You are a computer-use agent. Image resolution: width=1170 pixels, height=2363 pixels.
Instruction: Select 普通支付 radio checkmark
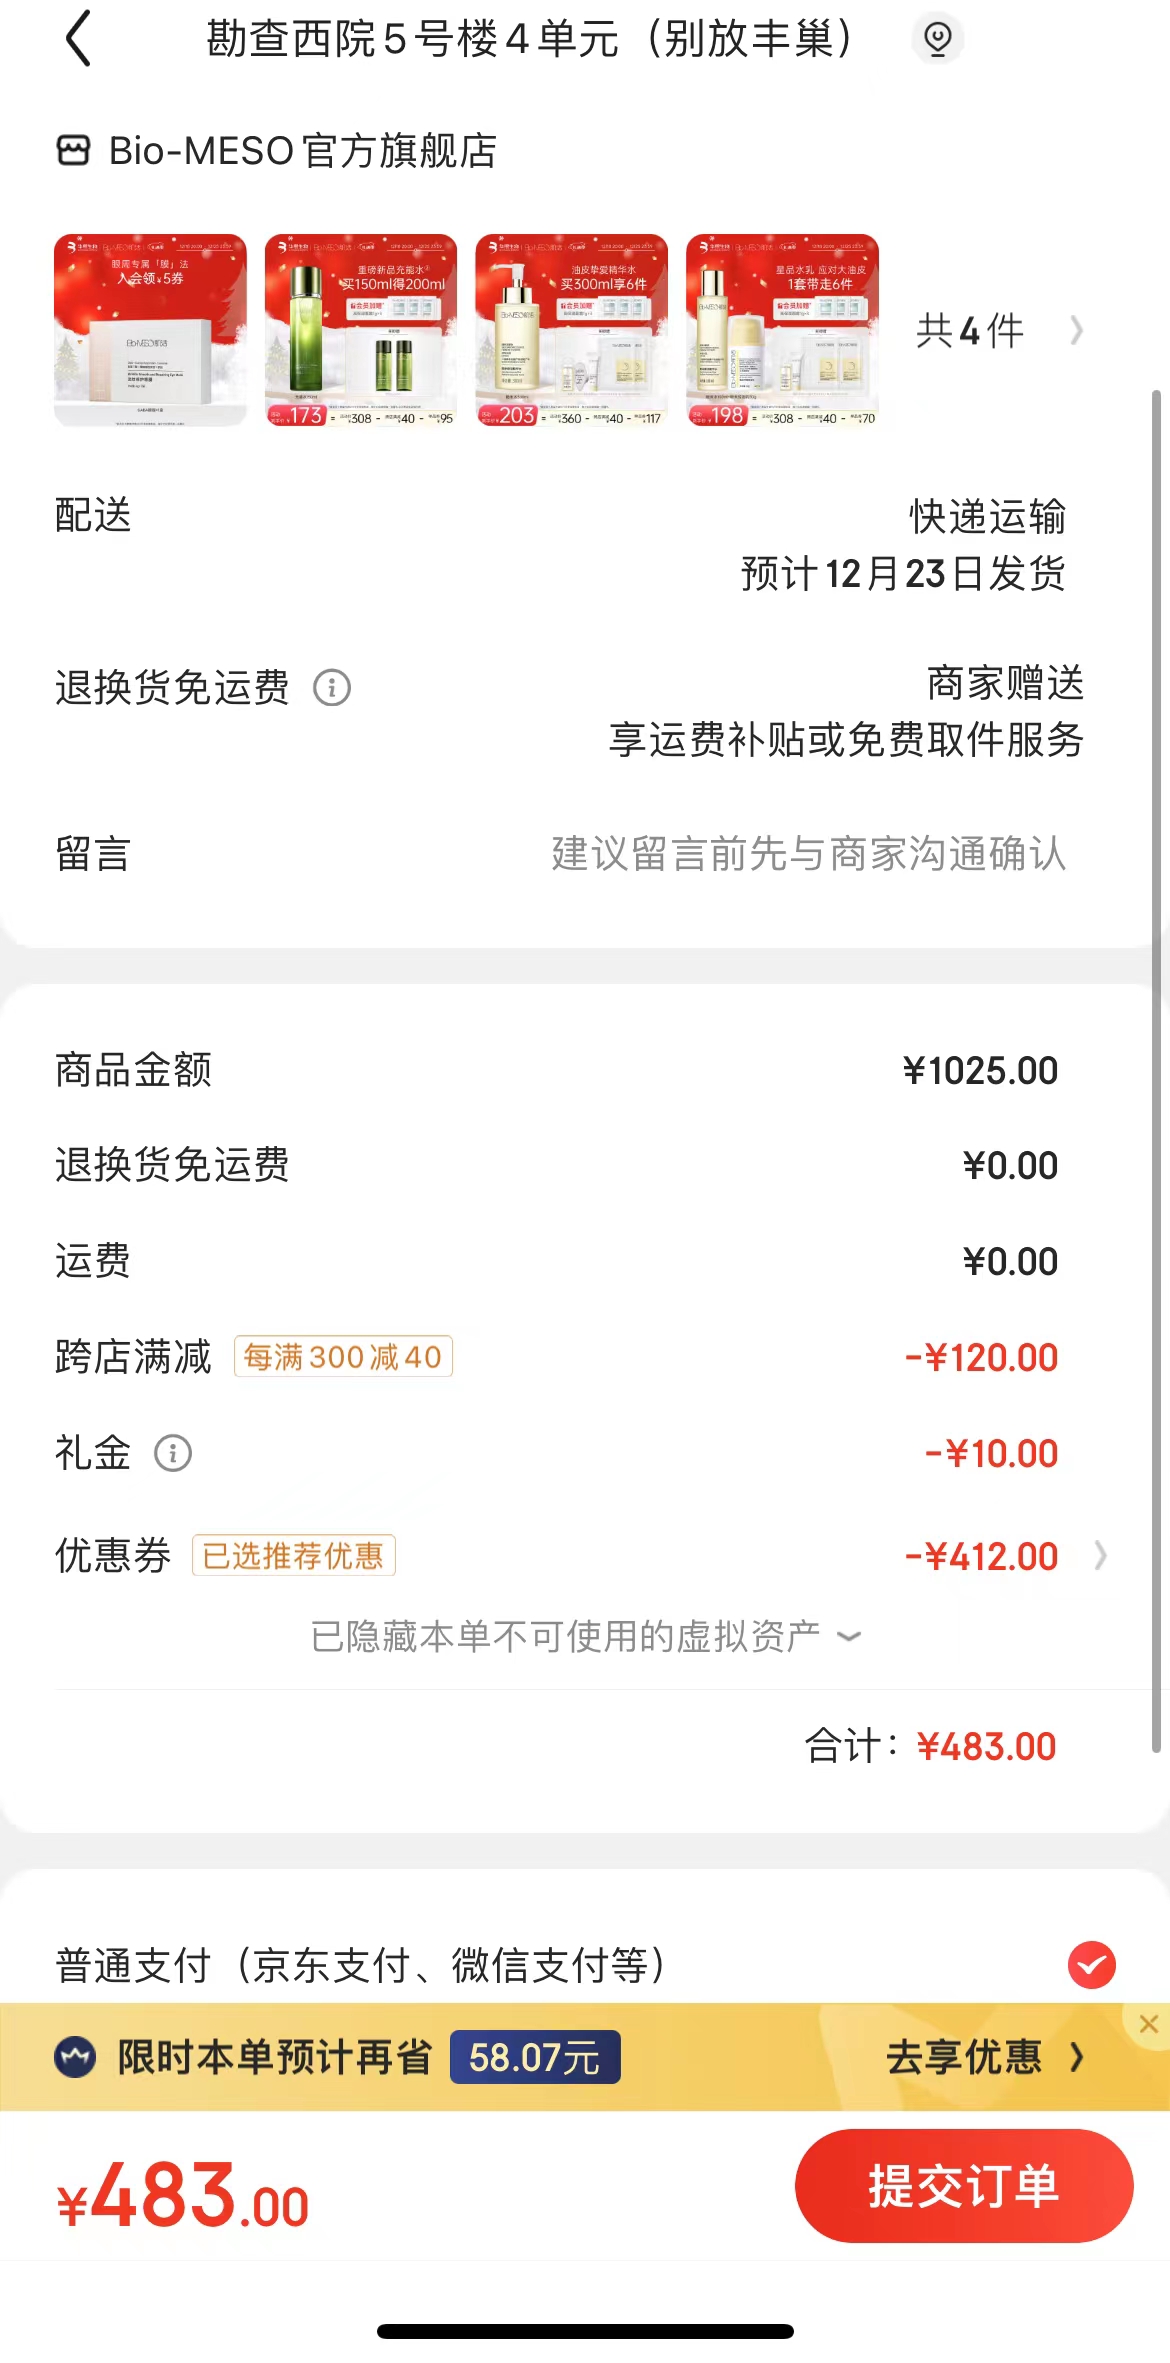pos(1092,1965)
